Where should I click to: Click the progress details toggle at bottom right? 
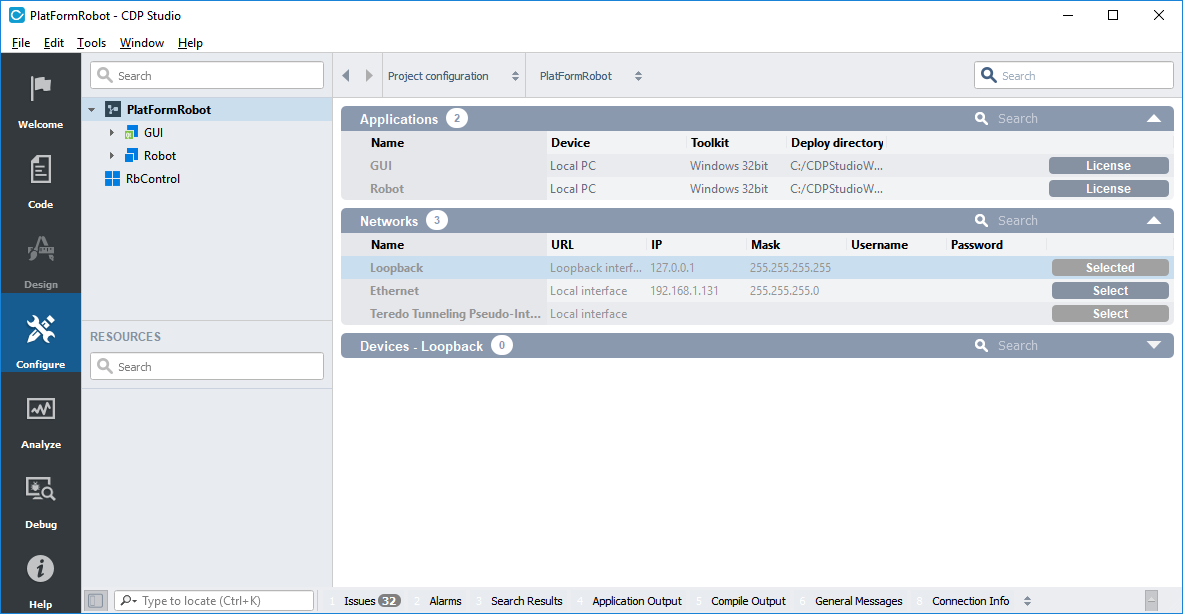point(1151,600)
